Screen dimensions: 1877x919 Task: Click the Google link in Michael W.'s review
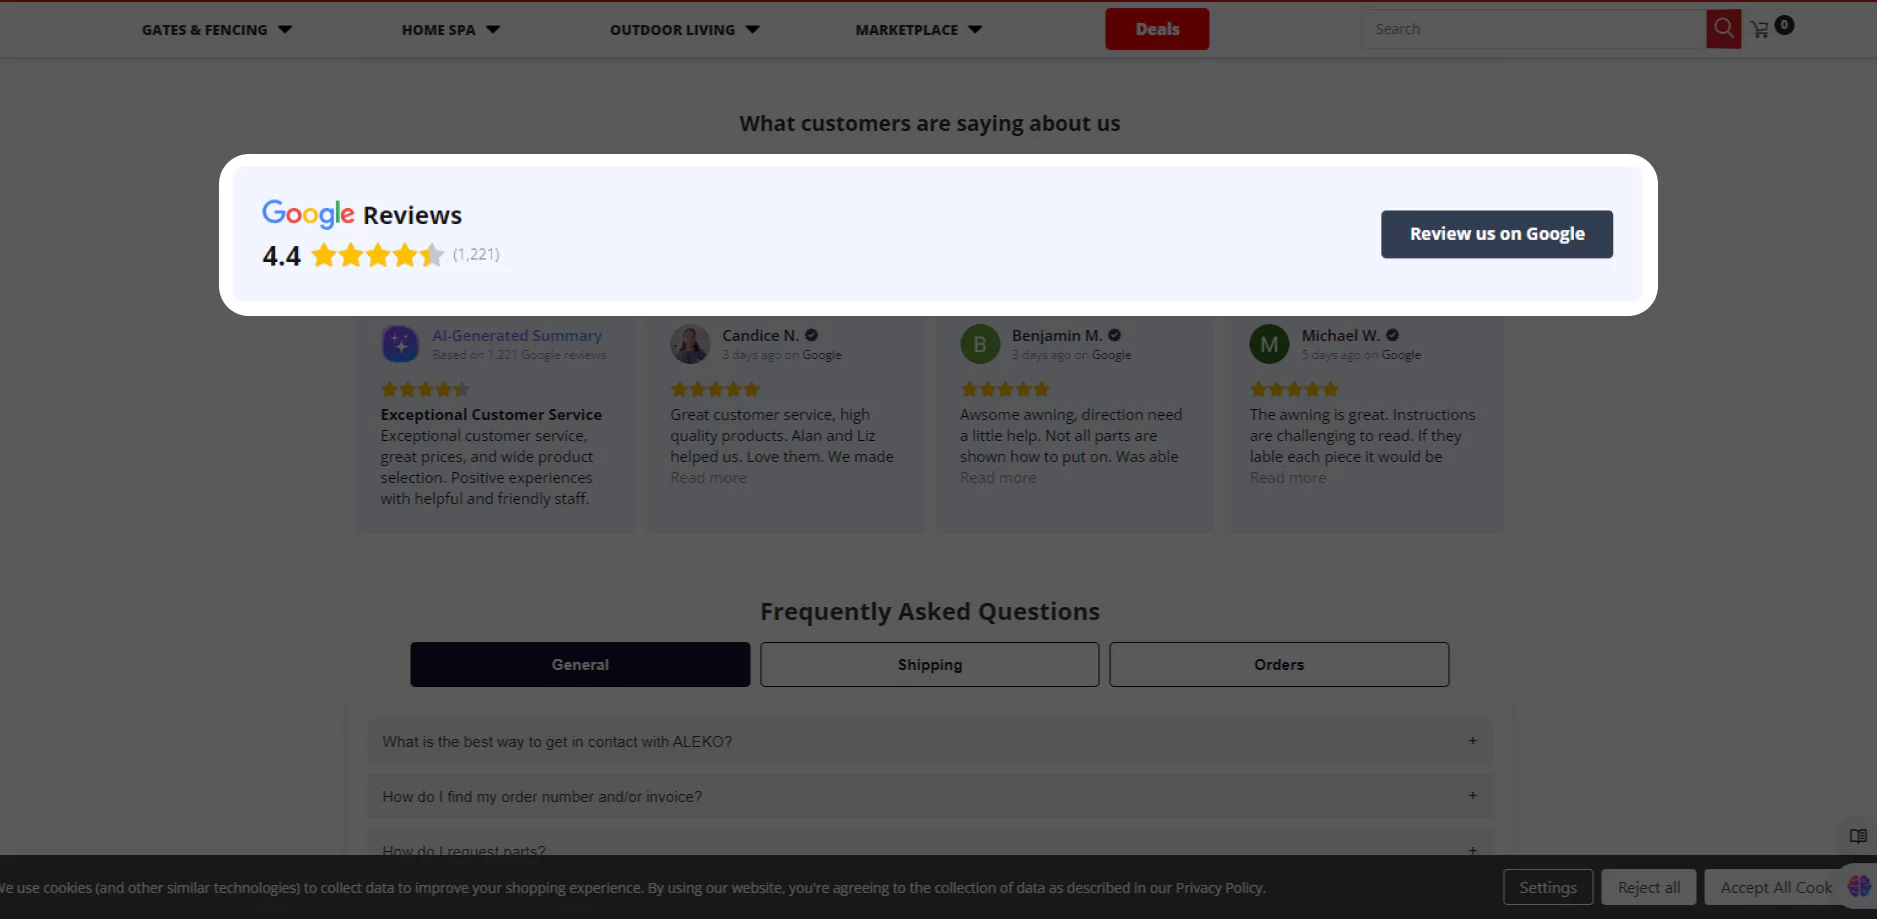[1401, 355]
